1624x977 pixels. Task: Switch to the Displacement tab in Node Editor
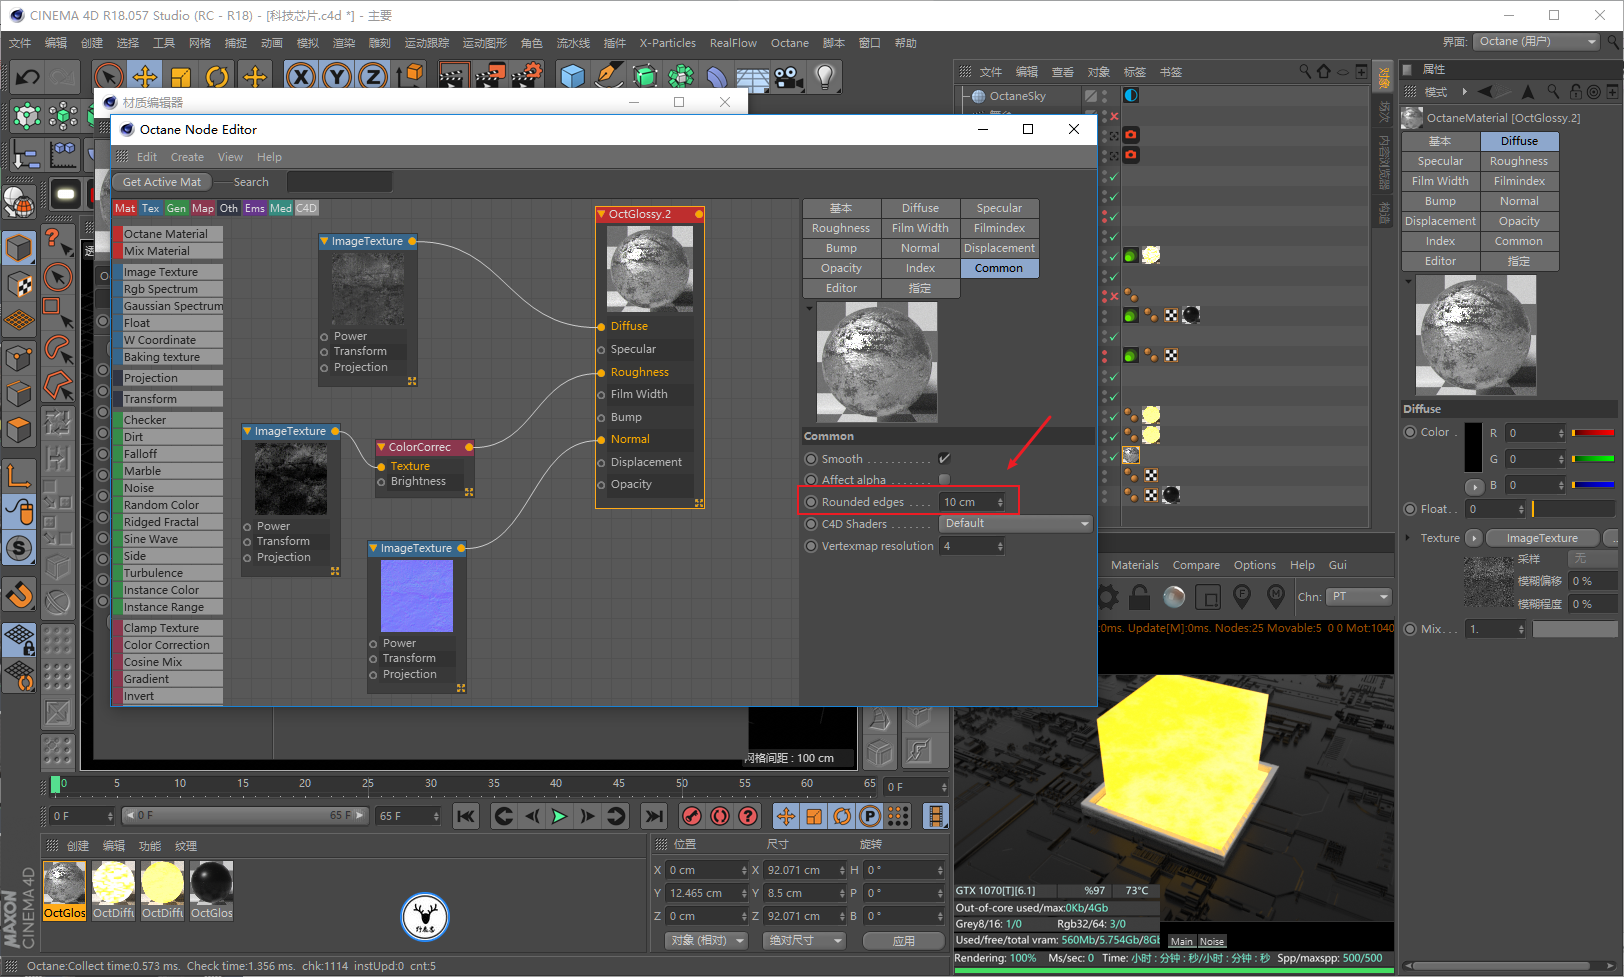click(x=999, y=248)
